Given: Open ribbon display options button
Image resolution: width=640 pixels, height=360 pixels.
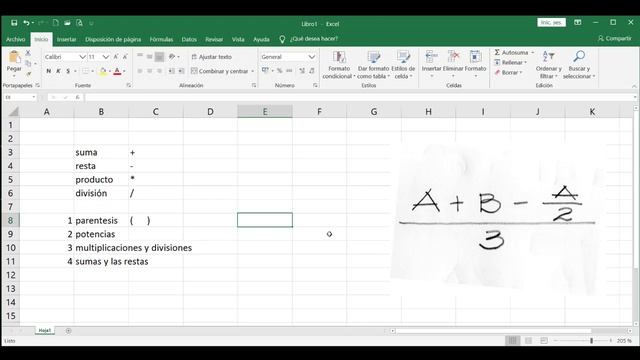Looking at the screenshot, I should pyautogui.click(x=578, y=22).
